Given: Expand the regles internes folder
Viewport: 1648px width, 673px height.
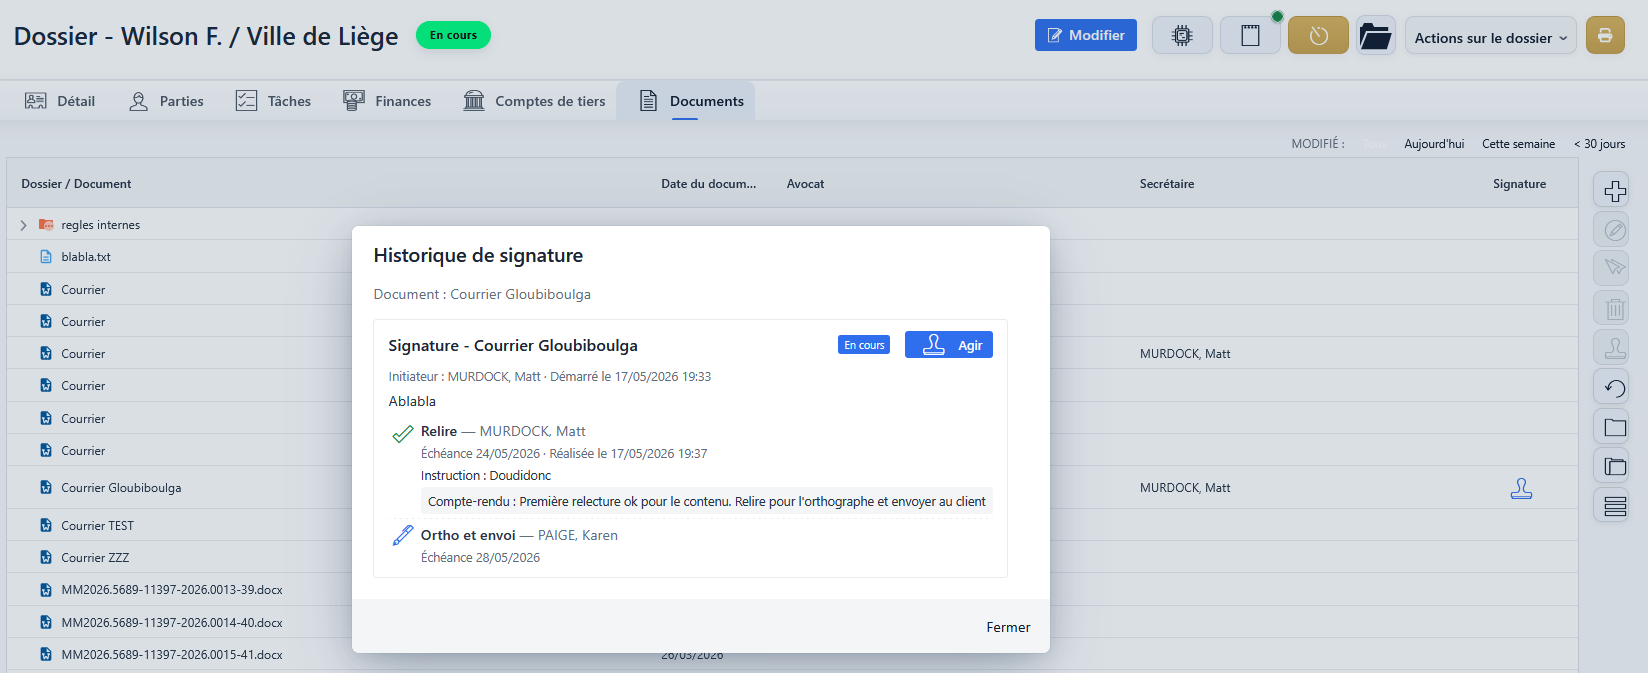Looking at the screenshot, I should coord(23,225).
